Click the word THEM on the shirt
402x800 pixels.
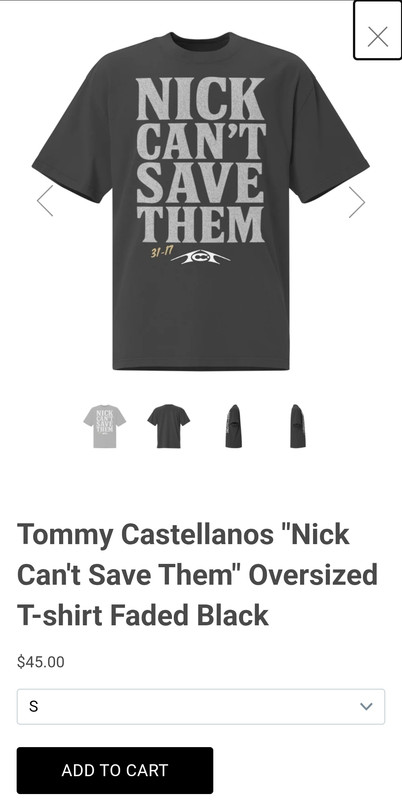coord(200,224)
